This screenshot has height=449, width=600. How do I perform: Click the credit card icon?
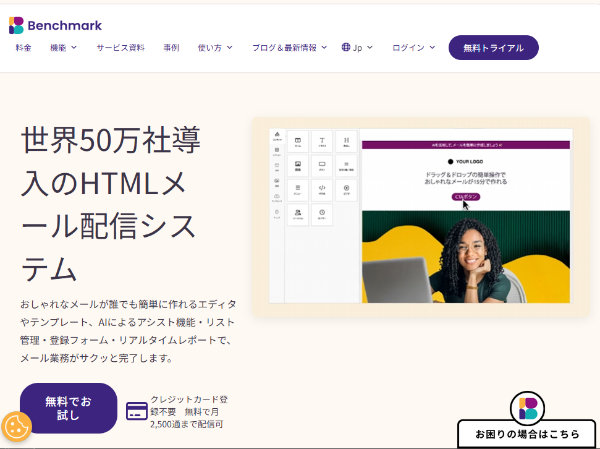[137, 411]
